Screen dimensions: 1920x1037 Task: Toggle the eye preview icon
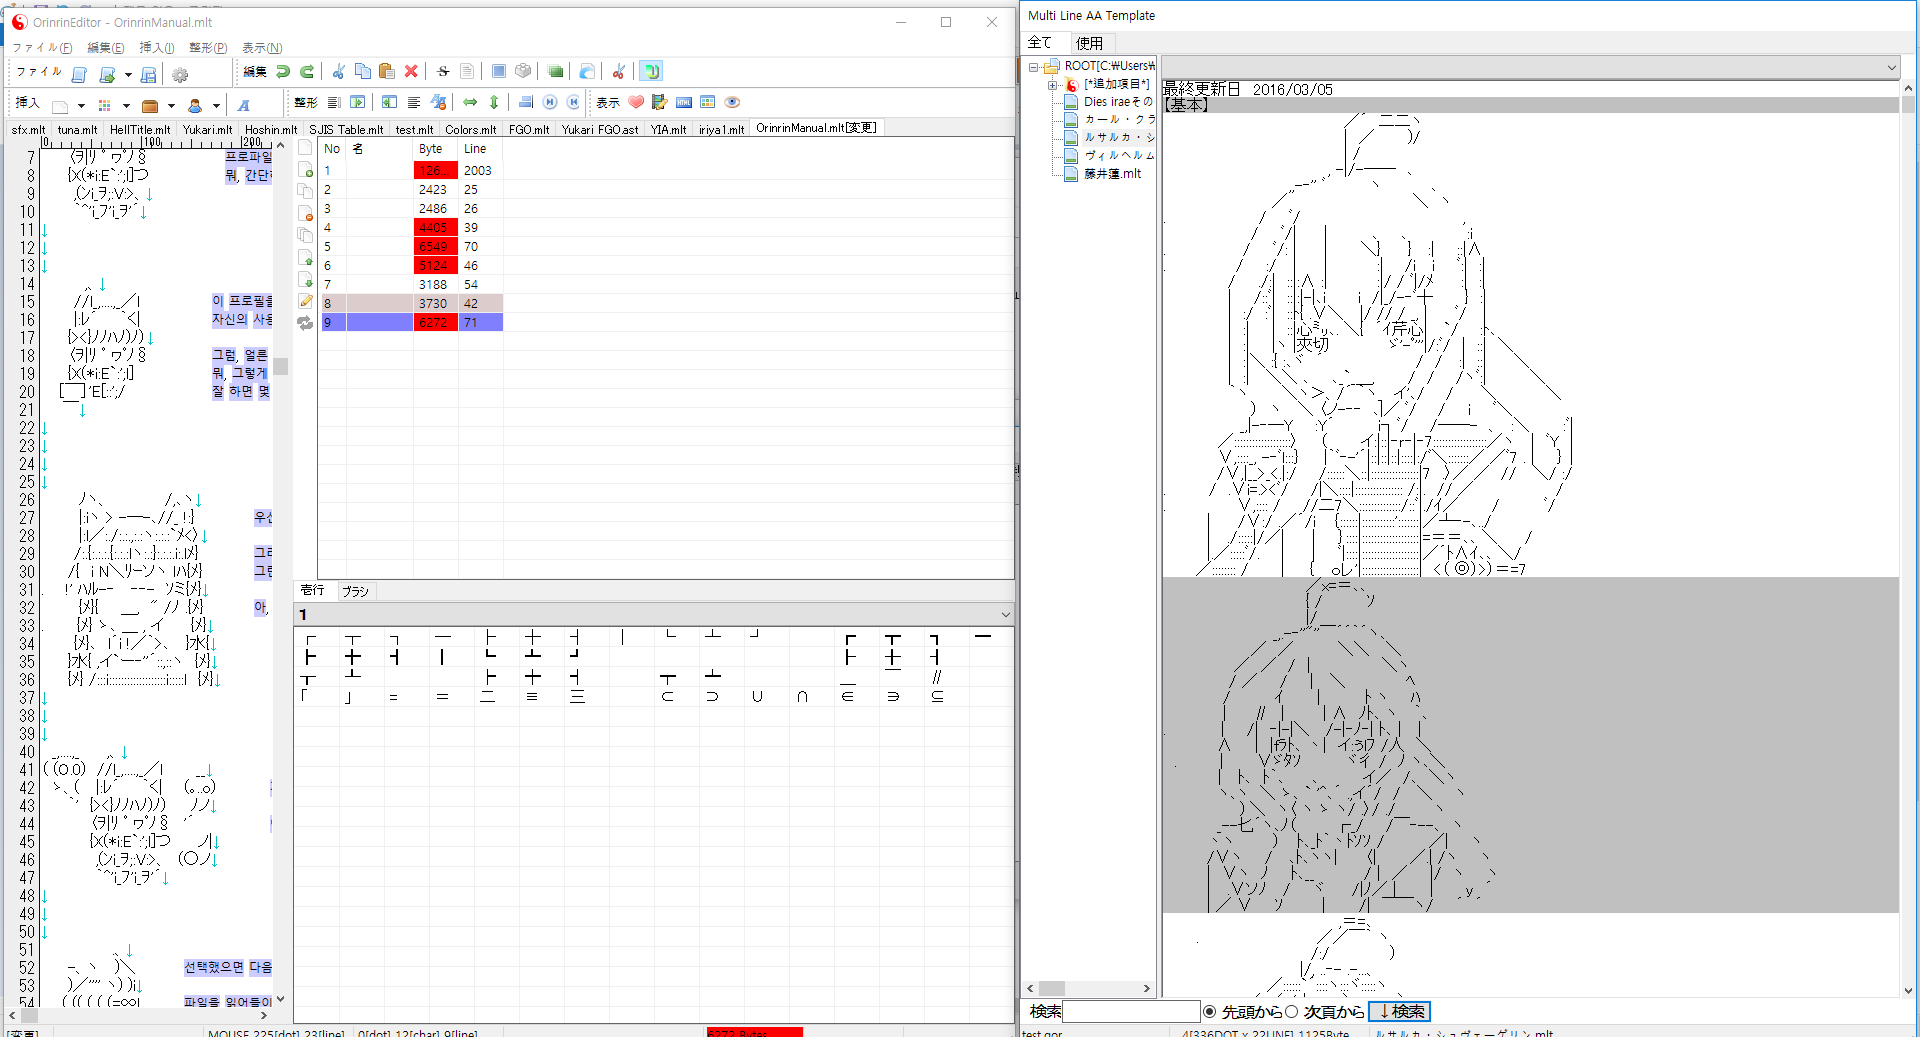[732, 102]
